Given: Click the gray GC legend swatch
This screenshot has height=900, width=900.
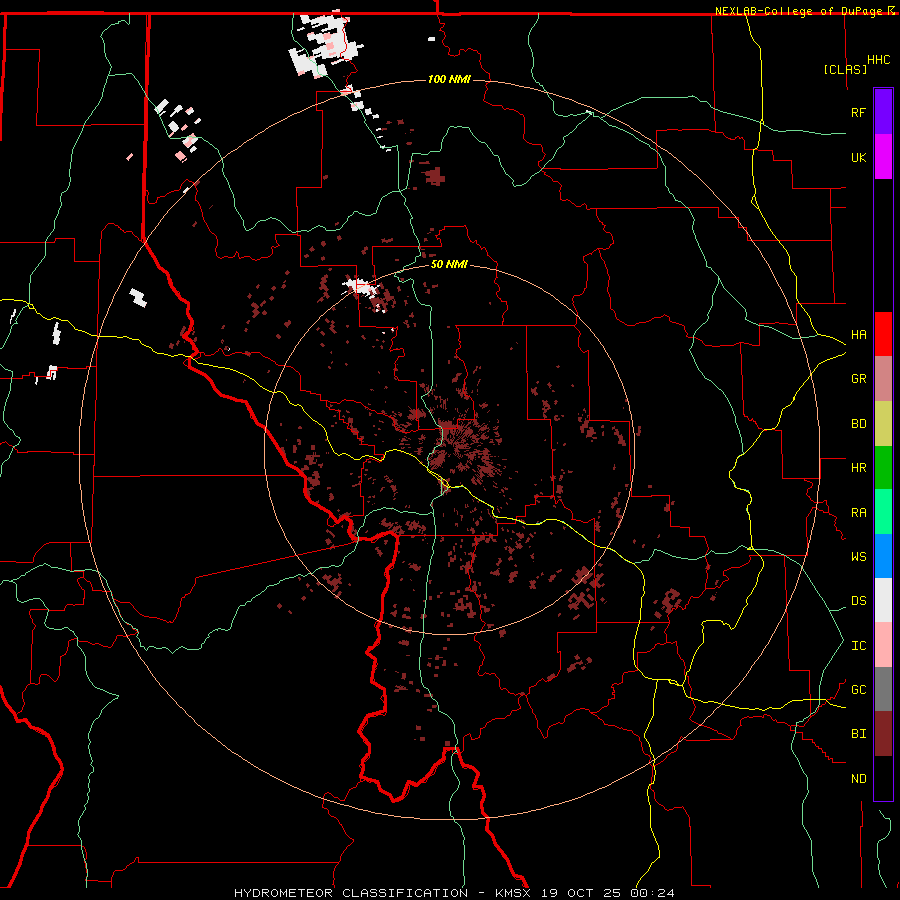Looking at the screenshot, I should (883, 689).
